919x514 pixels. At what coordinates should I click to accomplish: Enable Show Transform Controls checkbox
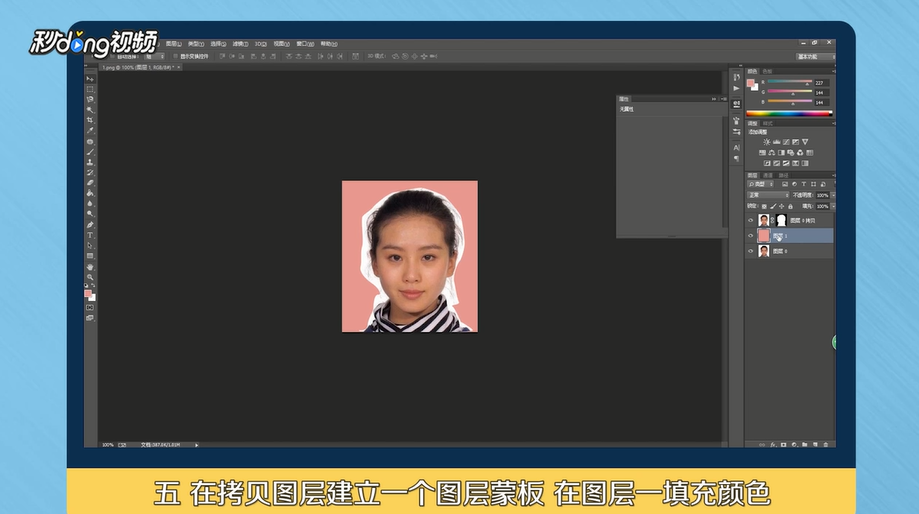(175, 56)
